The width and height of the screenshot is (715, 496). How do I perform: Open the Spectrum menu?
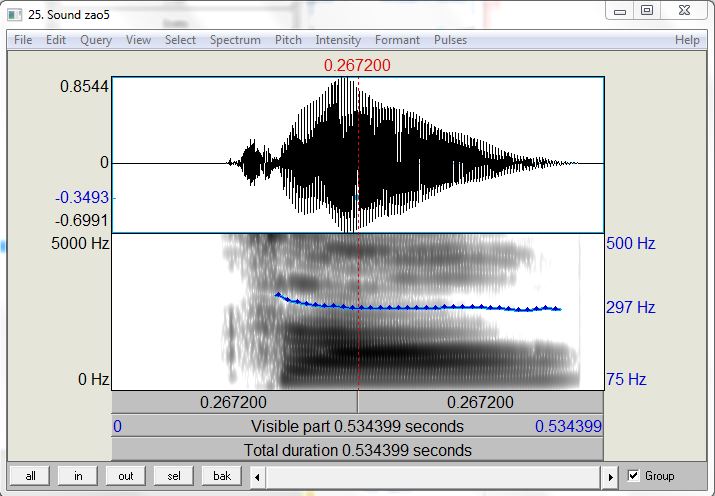click(x=235, y=40)
